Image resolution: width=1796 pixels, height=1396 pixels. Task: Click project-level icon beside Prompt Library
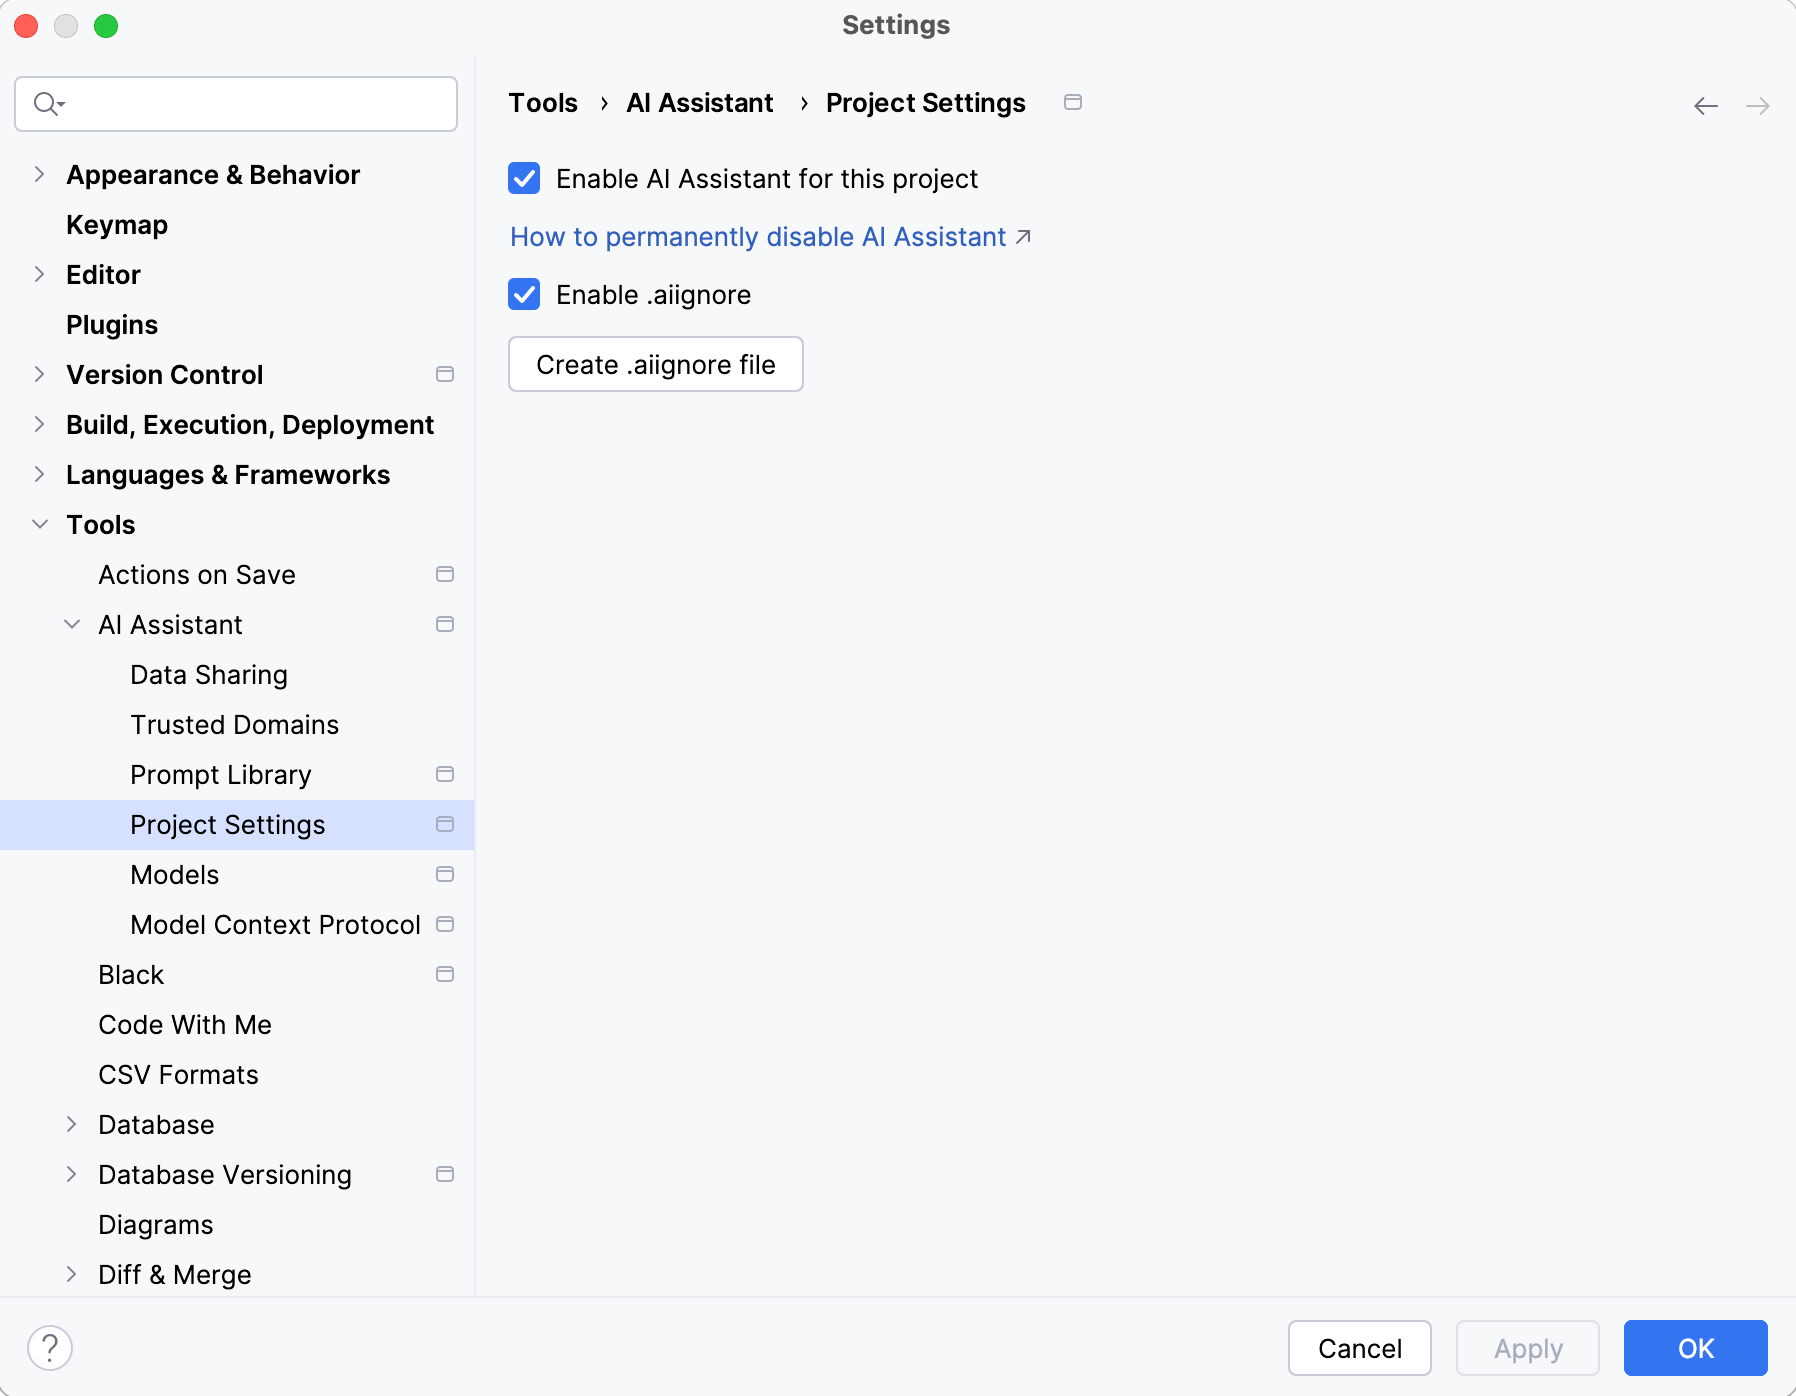coord(445,775)
